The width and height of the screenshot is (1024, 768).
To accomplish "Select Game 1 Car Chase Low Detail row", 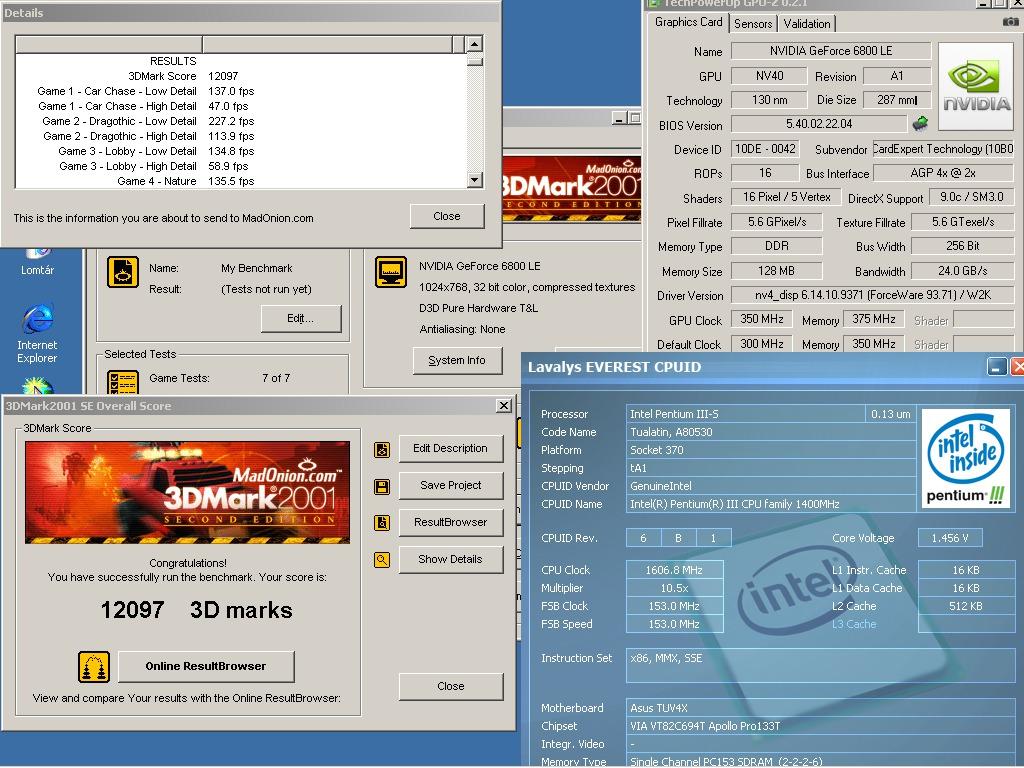I will click(242, 91).
